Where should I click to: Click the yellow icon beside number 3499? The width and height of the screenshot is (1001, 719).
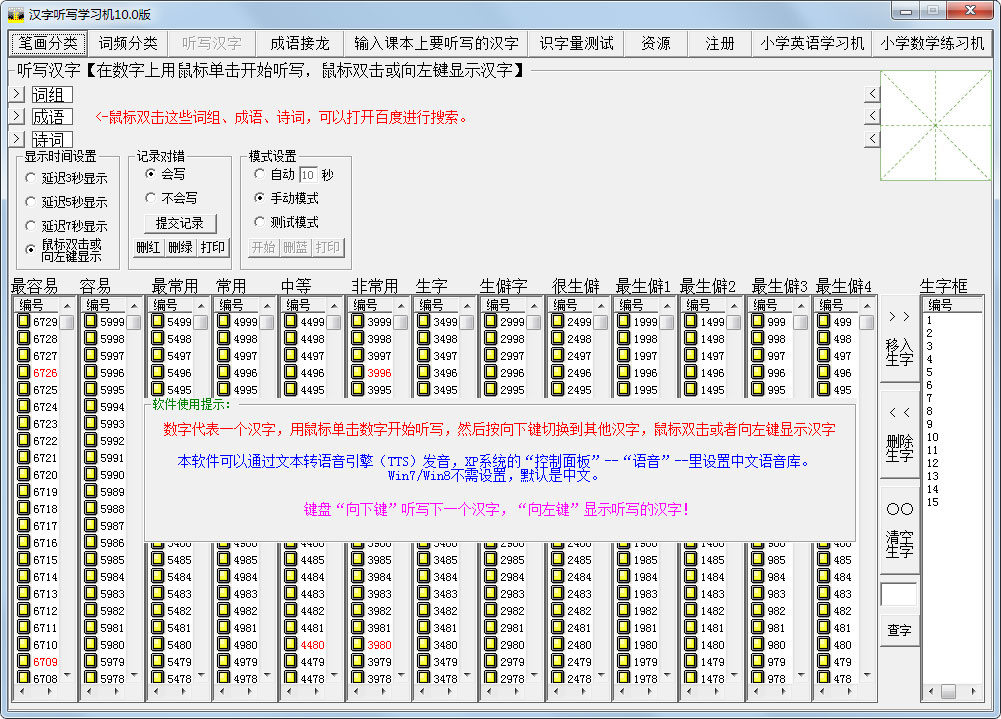[x=424, y=321]
